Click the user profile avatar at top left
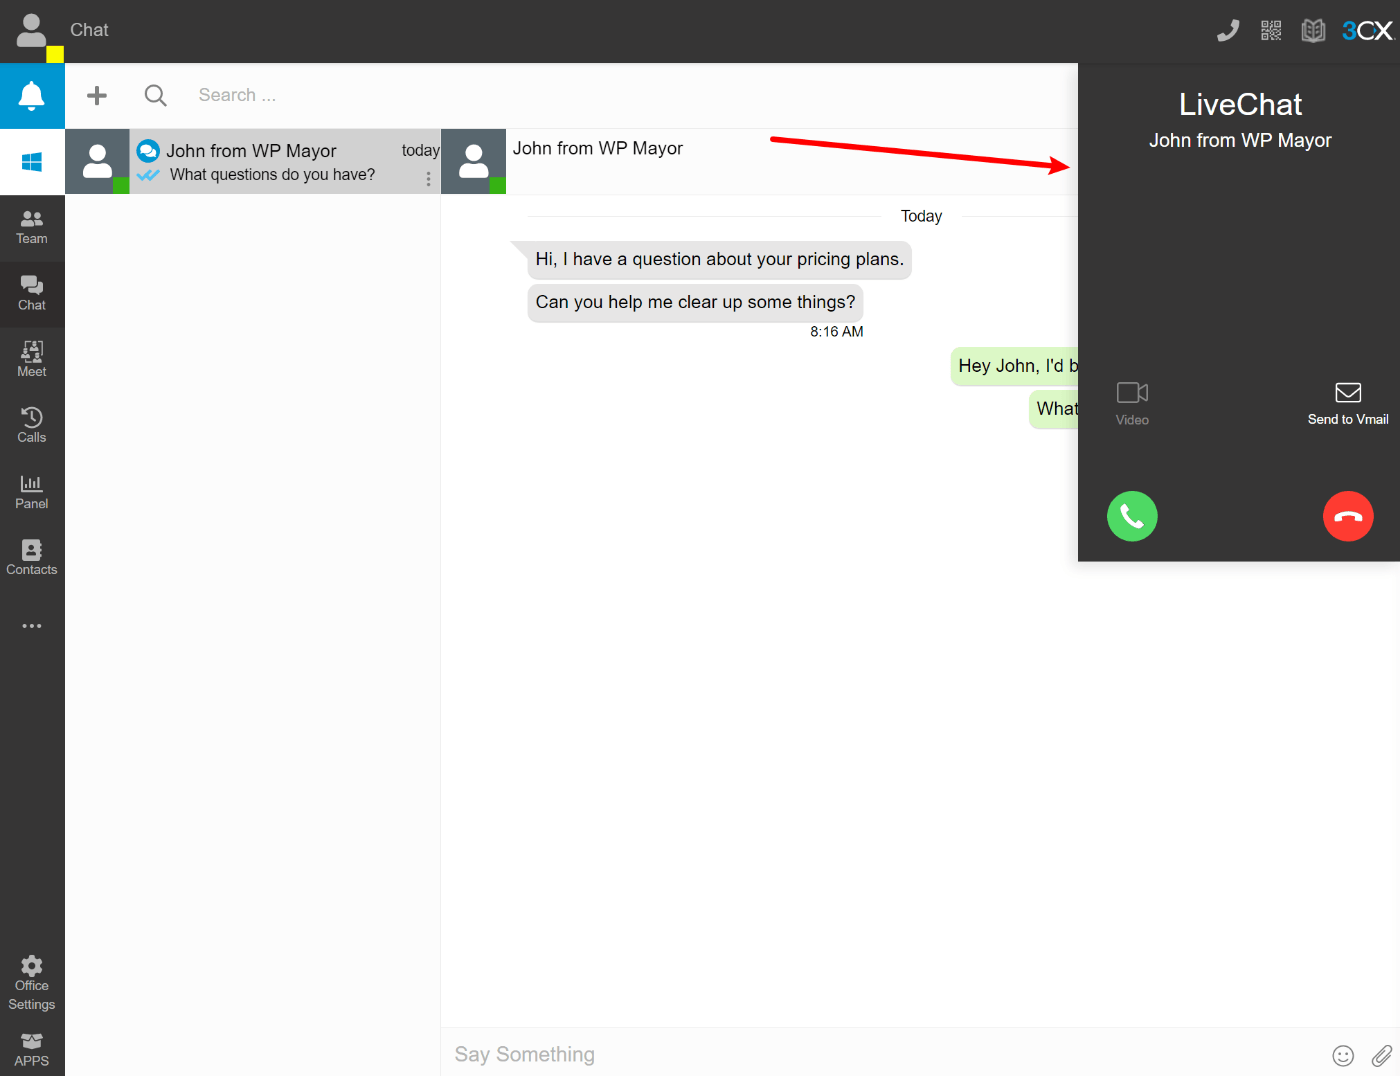Image resolution: width=1400 pixels, height=1076 pixels. 32,31
